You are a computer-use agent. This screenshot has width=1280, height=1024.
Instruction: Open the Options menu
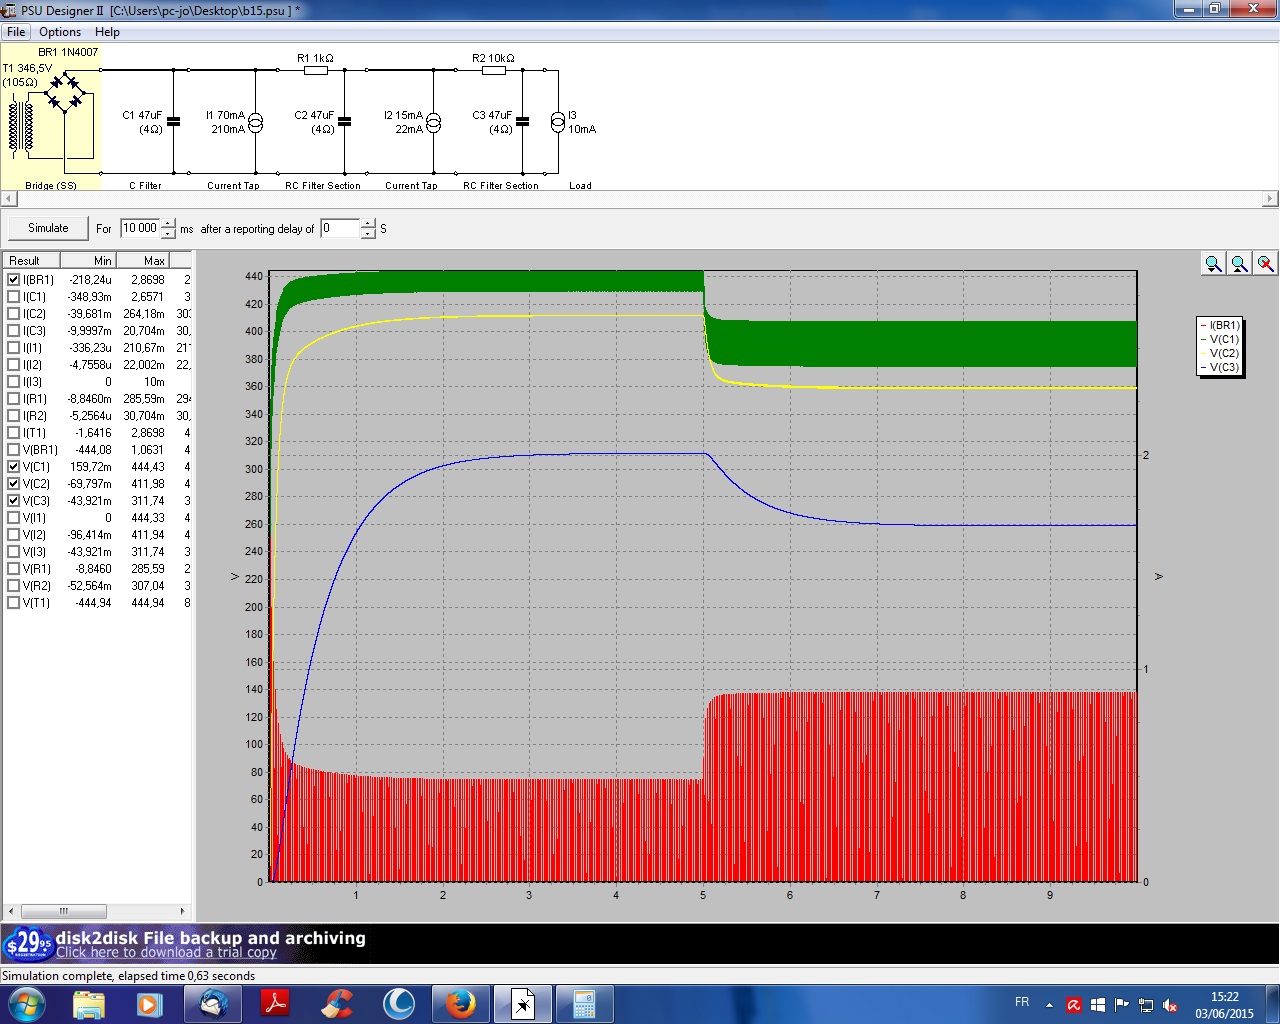(60, 32)
